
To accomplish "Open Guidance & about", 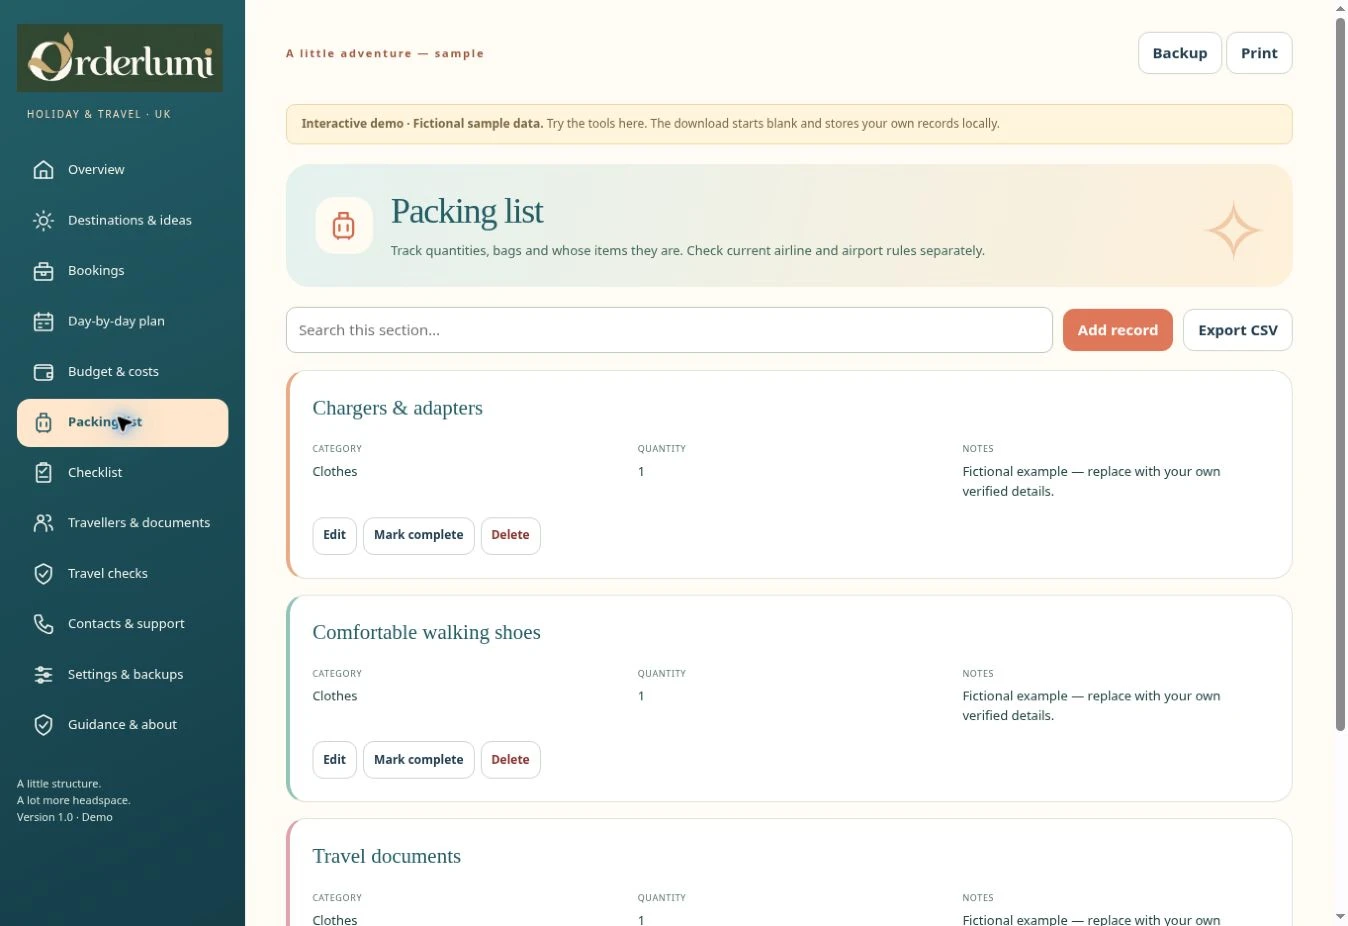I will click(122, 725).
